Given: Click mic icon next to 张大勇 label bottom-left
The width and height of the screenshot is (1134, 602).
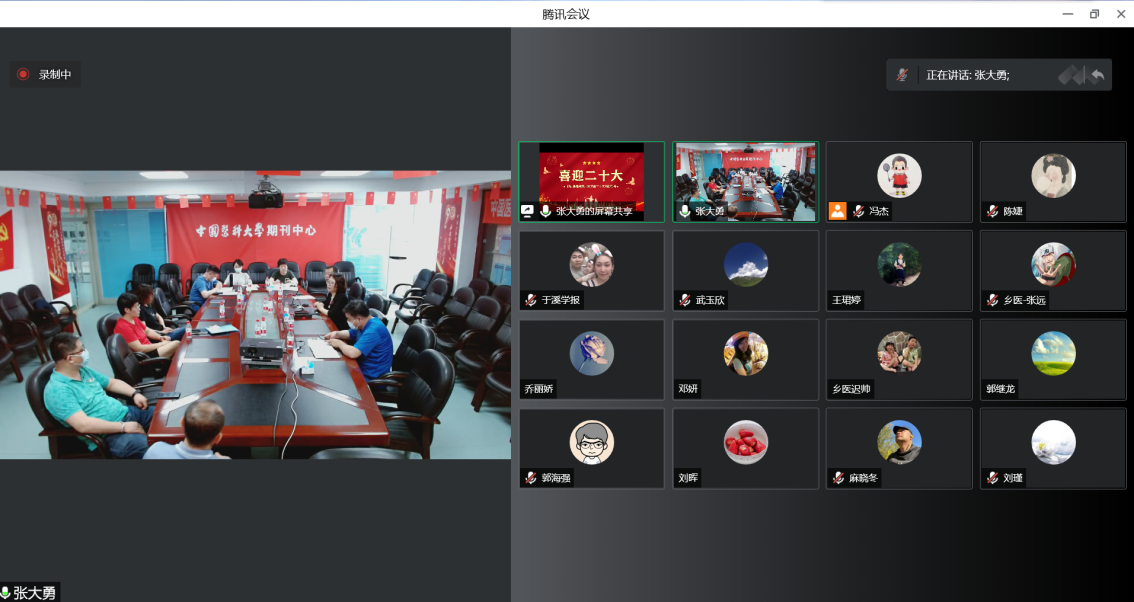Looking at the screenshot, I should (x=5, y=593).
